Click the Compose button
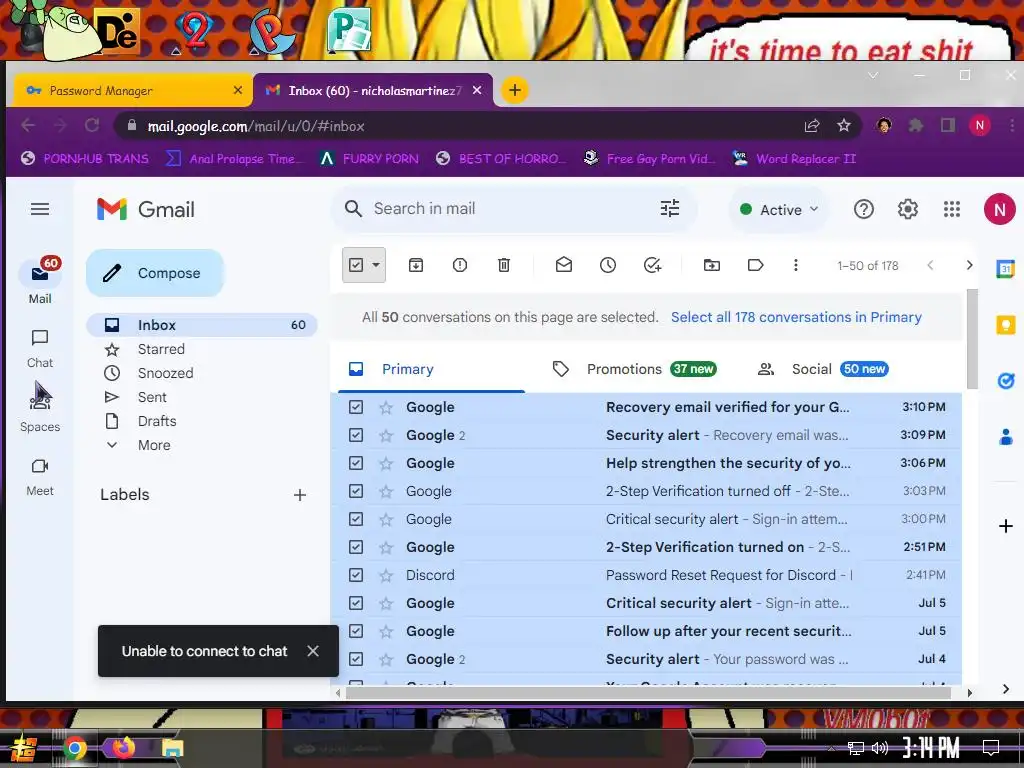 click(x=155, y=273)
